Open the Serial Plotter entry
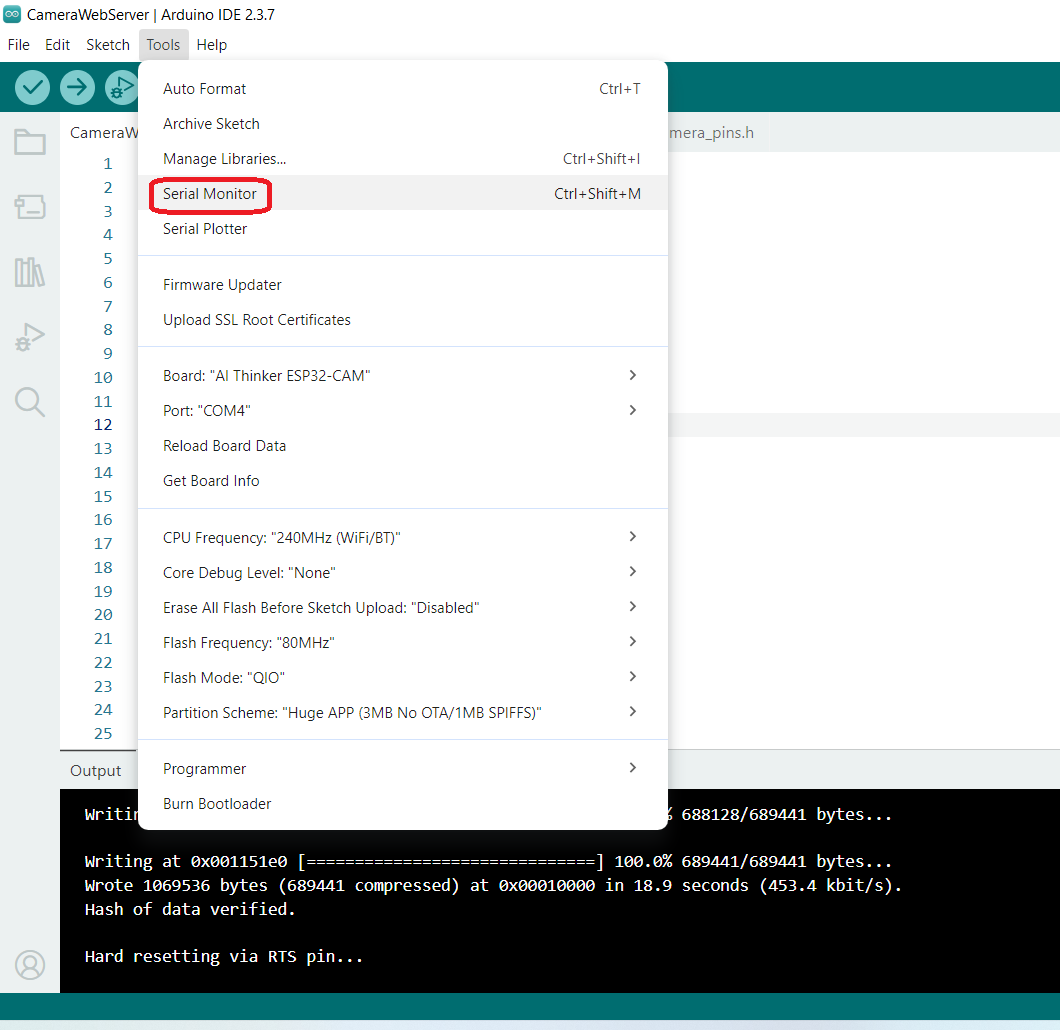1060x1030 pixels. (402, 229)
